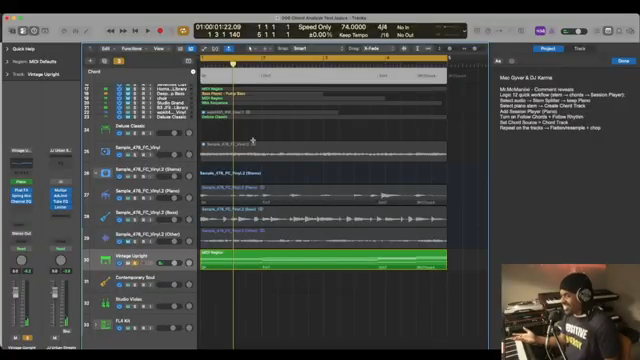Click the Duplicate Track button
This screenshot has height=360, width=640.
point(104,61)
